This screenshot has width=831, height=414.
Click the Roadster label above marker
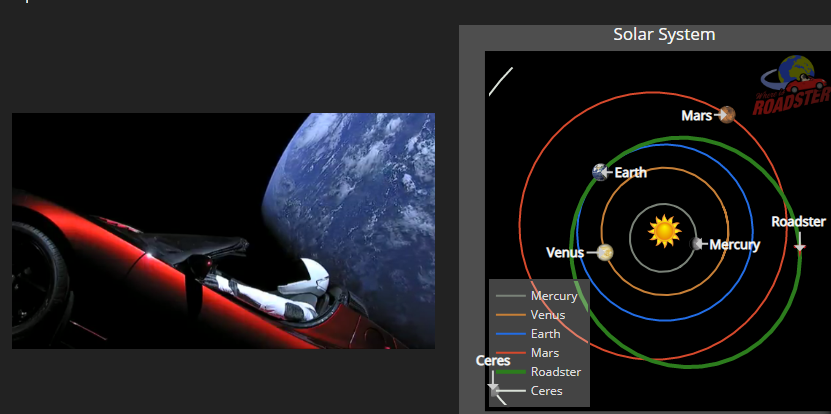(x=798, y=222)
